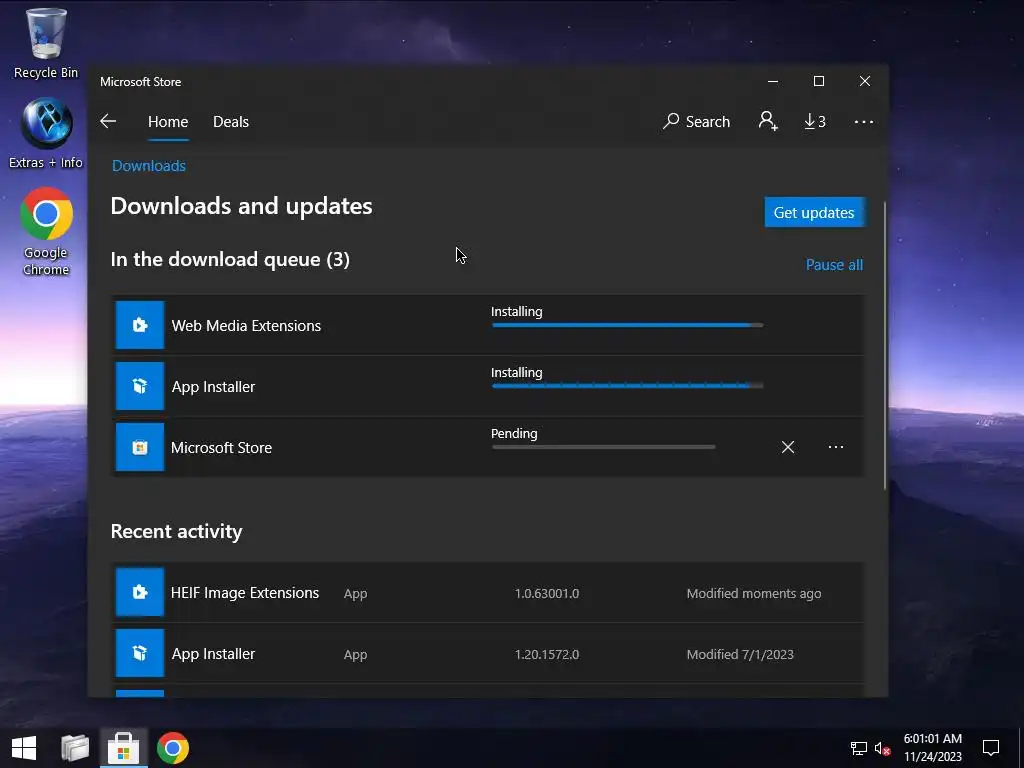Image resolution: width=1024 pixels, height=768 pixels.
Task: Click Web Media Extensions installing progress bar
Action: tap(627, 325)
